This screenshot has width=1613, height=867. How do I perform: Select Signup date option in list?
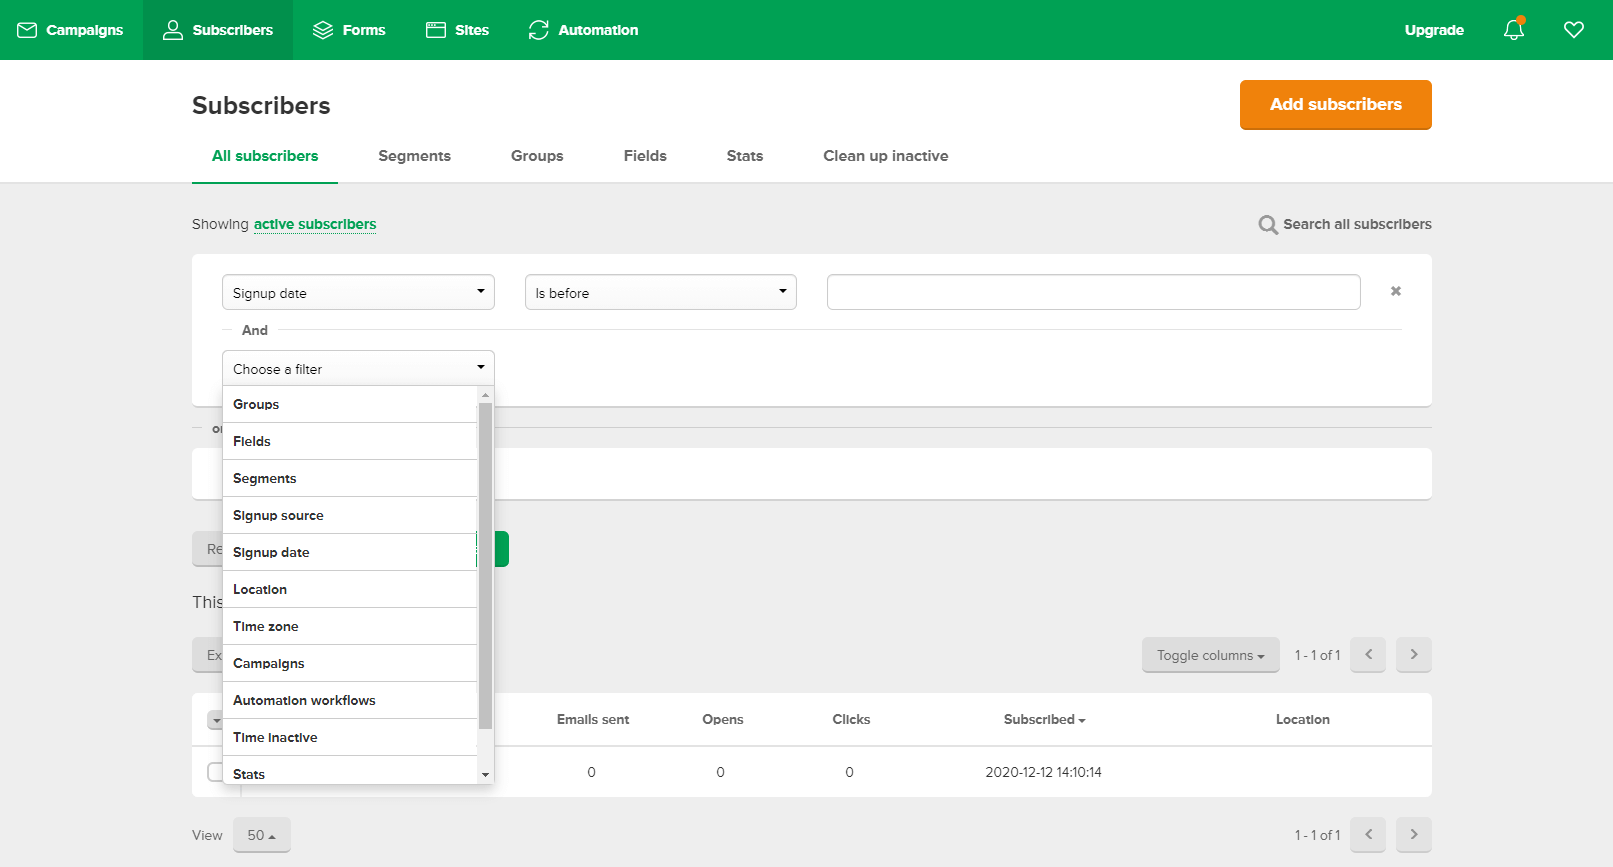[x=350, y=552]
